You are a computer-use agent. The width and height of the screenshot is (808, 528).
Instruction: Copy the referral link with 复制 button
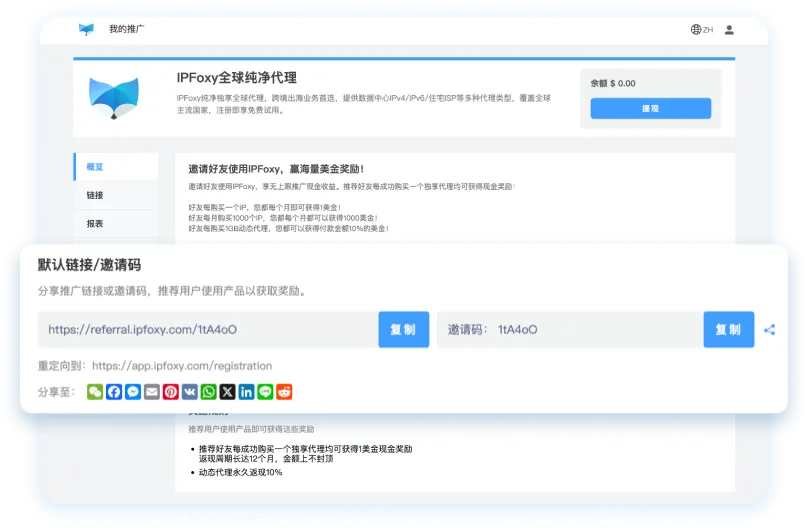coord(403,330)
